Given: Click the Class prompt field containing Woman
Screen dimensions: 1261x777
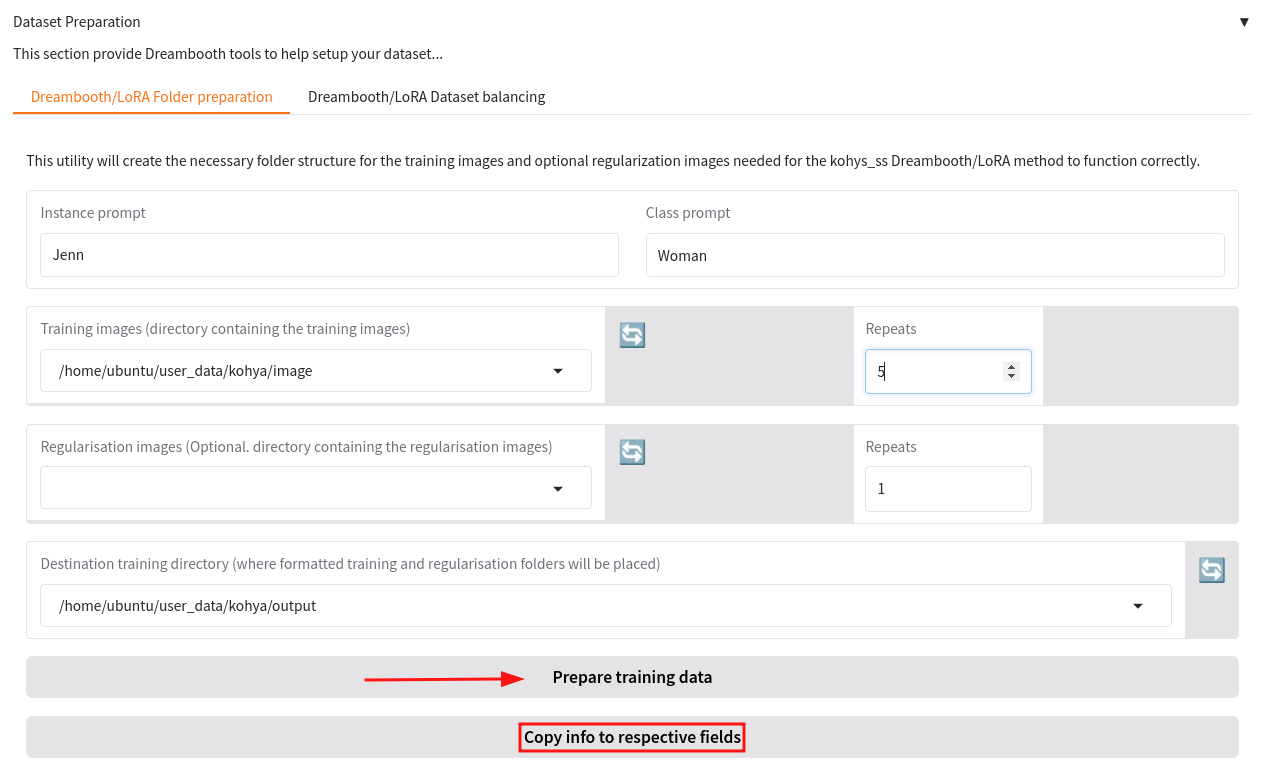Looking at the screenshot, I should 934,255.
